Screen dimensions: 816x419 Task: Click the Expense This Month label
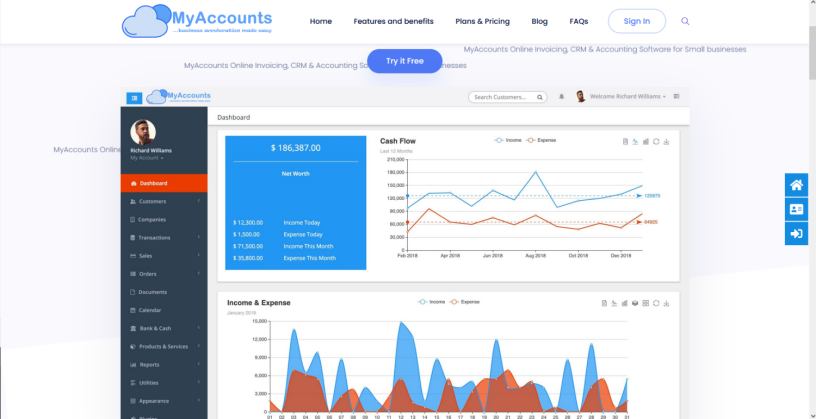click(x=310, y=258)
